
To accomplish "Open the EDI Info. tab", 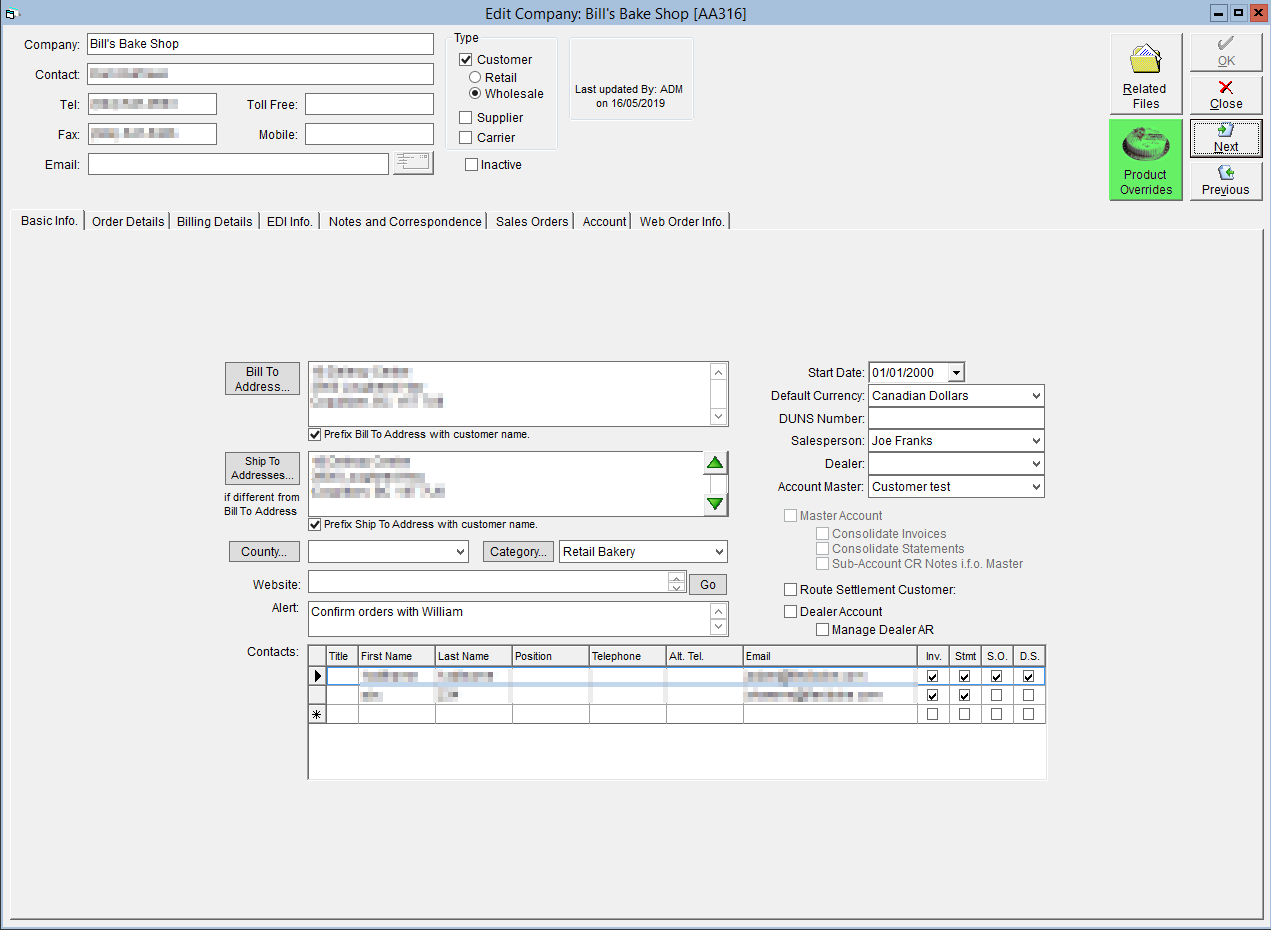I will [x=290, y=222].
